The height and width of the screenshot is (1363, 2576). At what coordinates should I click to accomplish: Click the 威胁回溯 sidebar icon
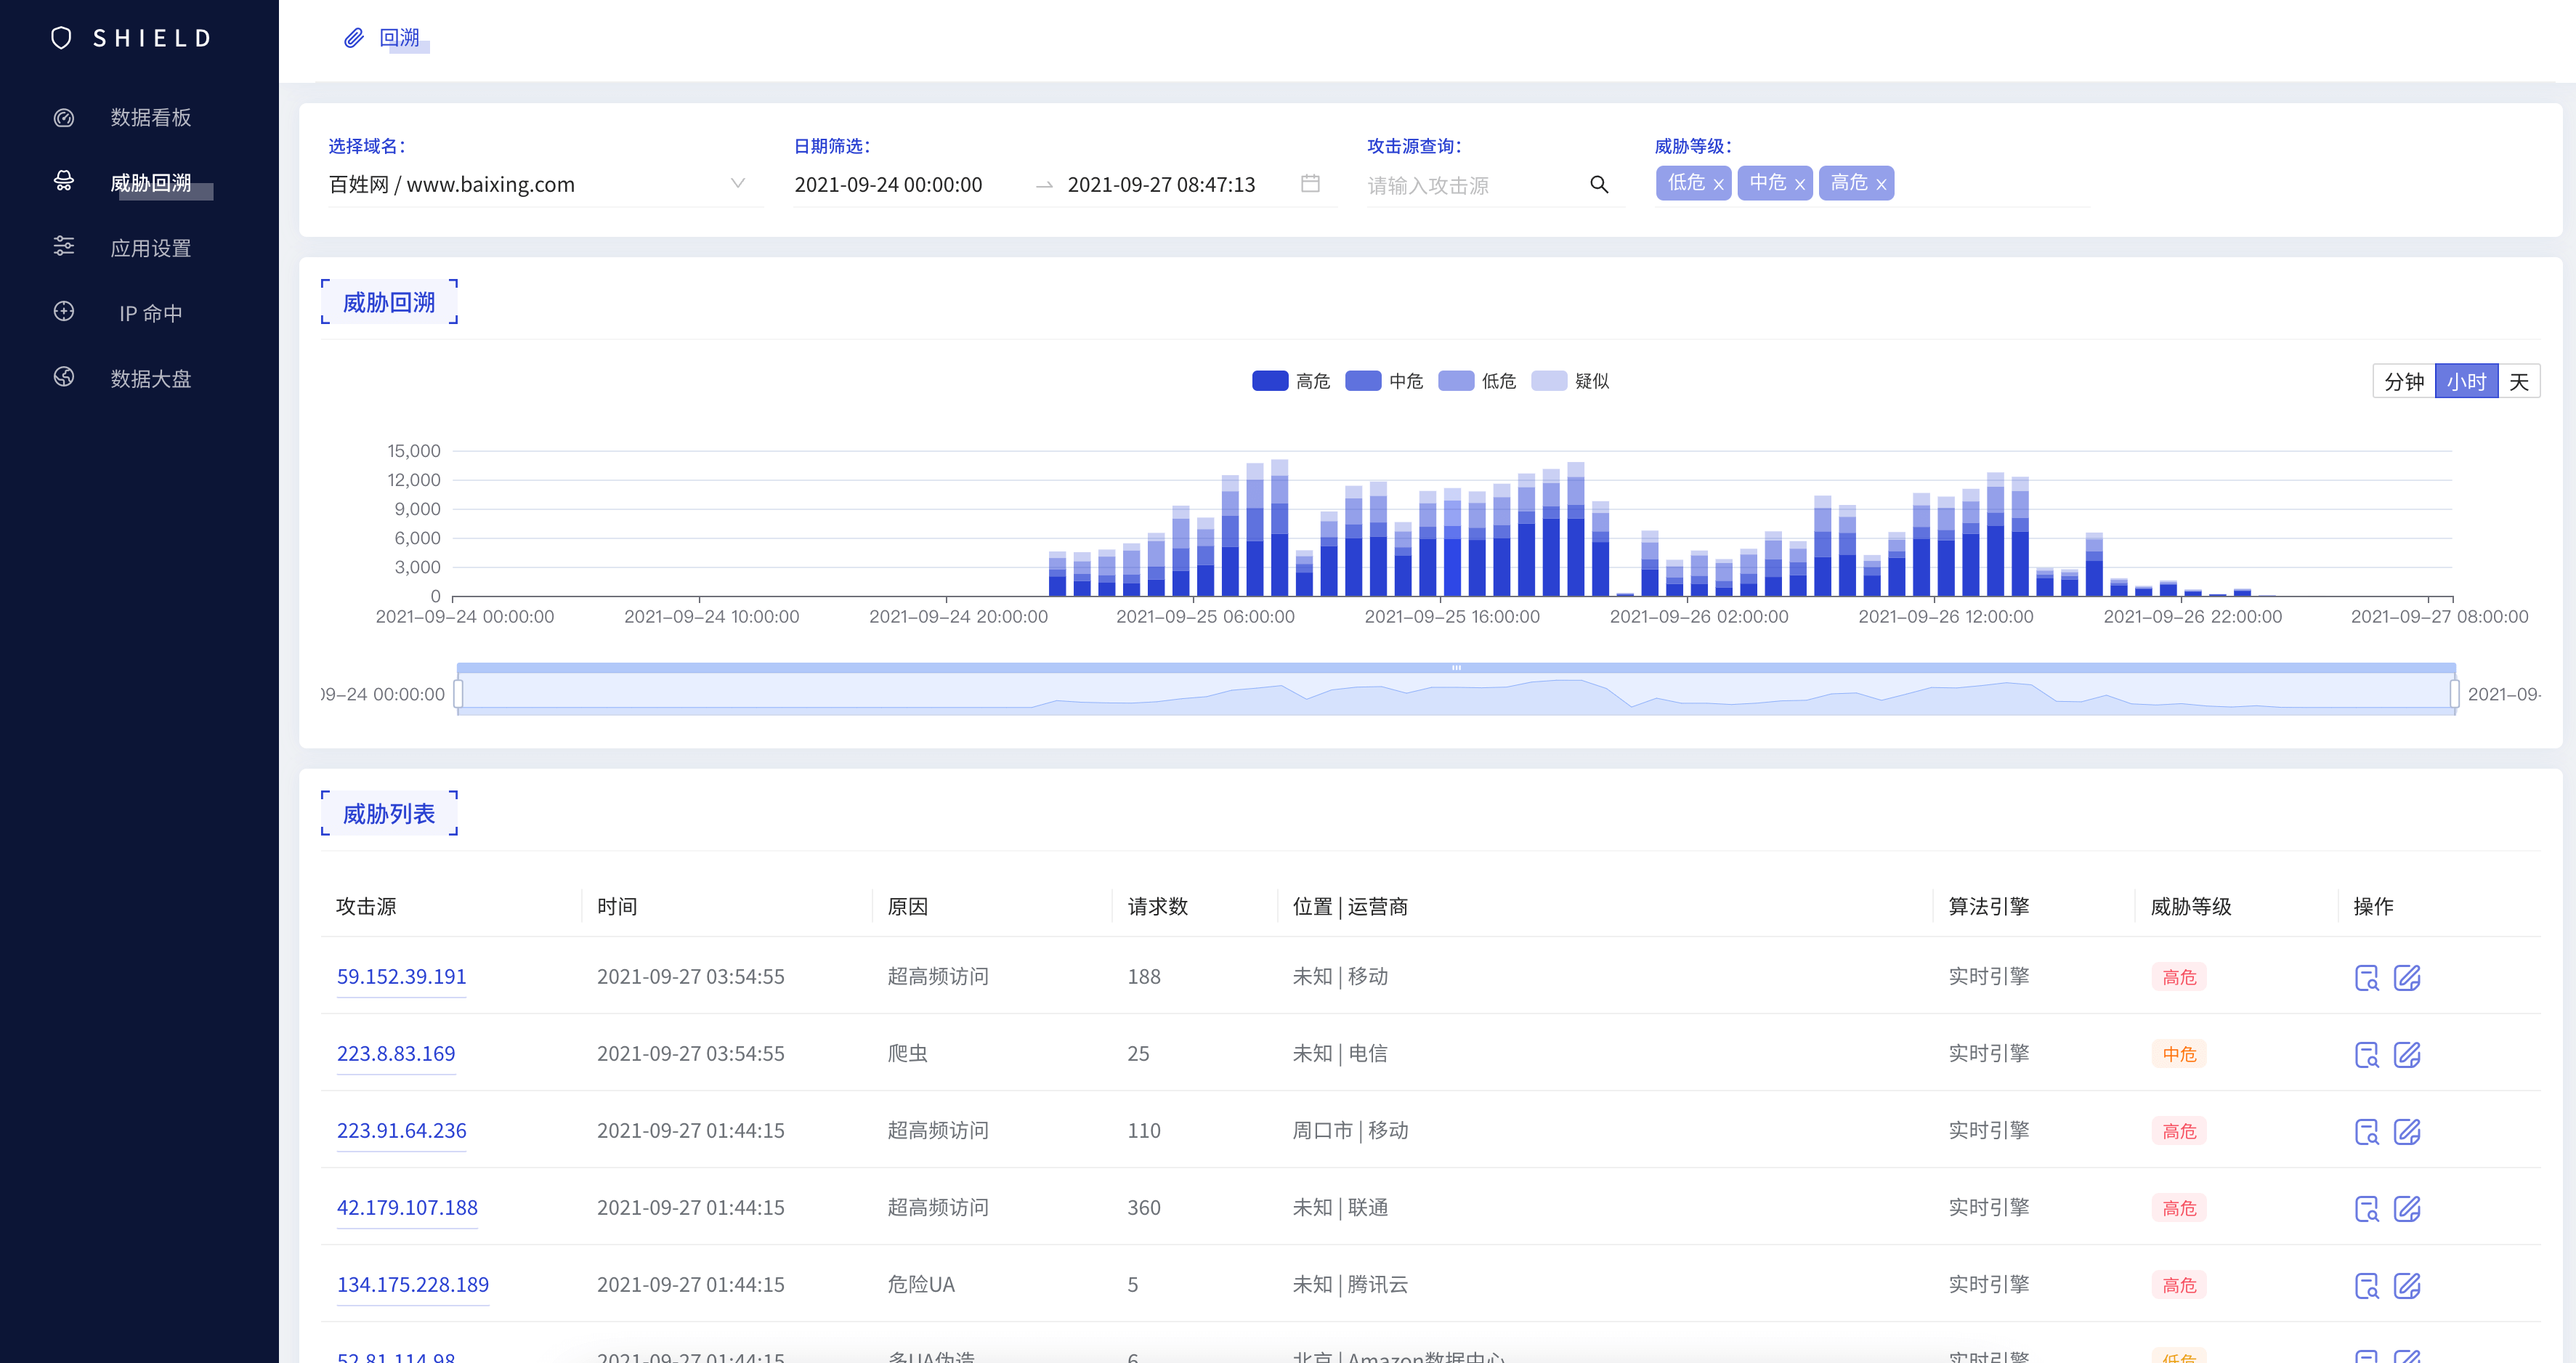[63, 181]
